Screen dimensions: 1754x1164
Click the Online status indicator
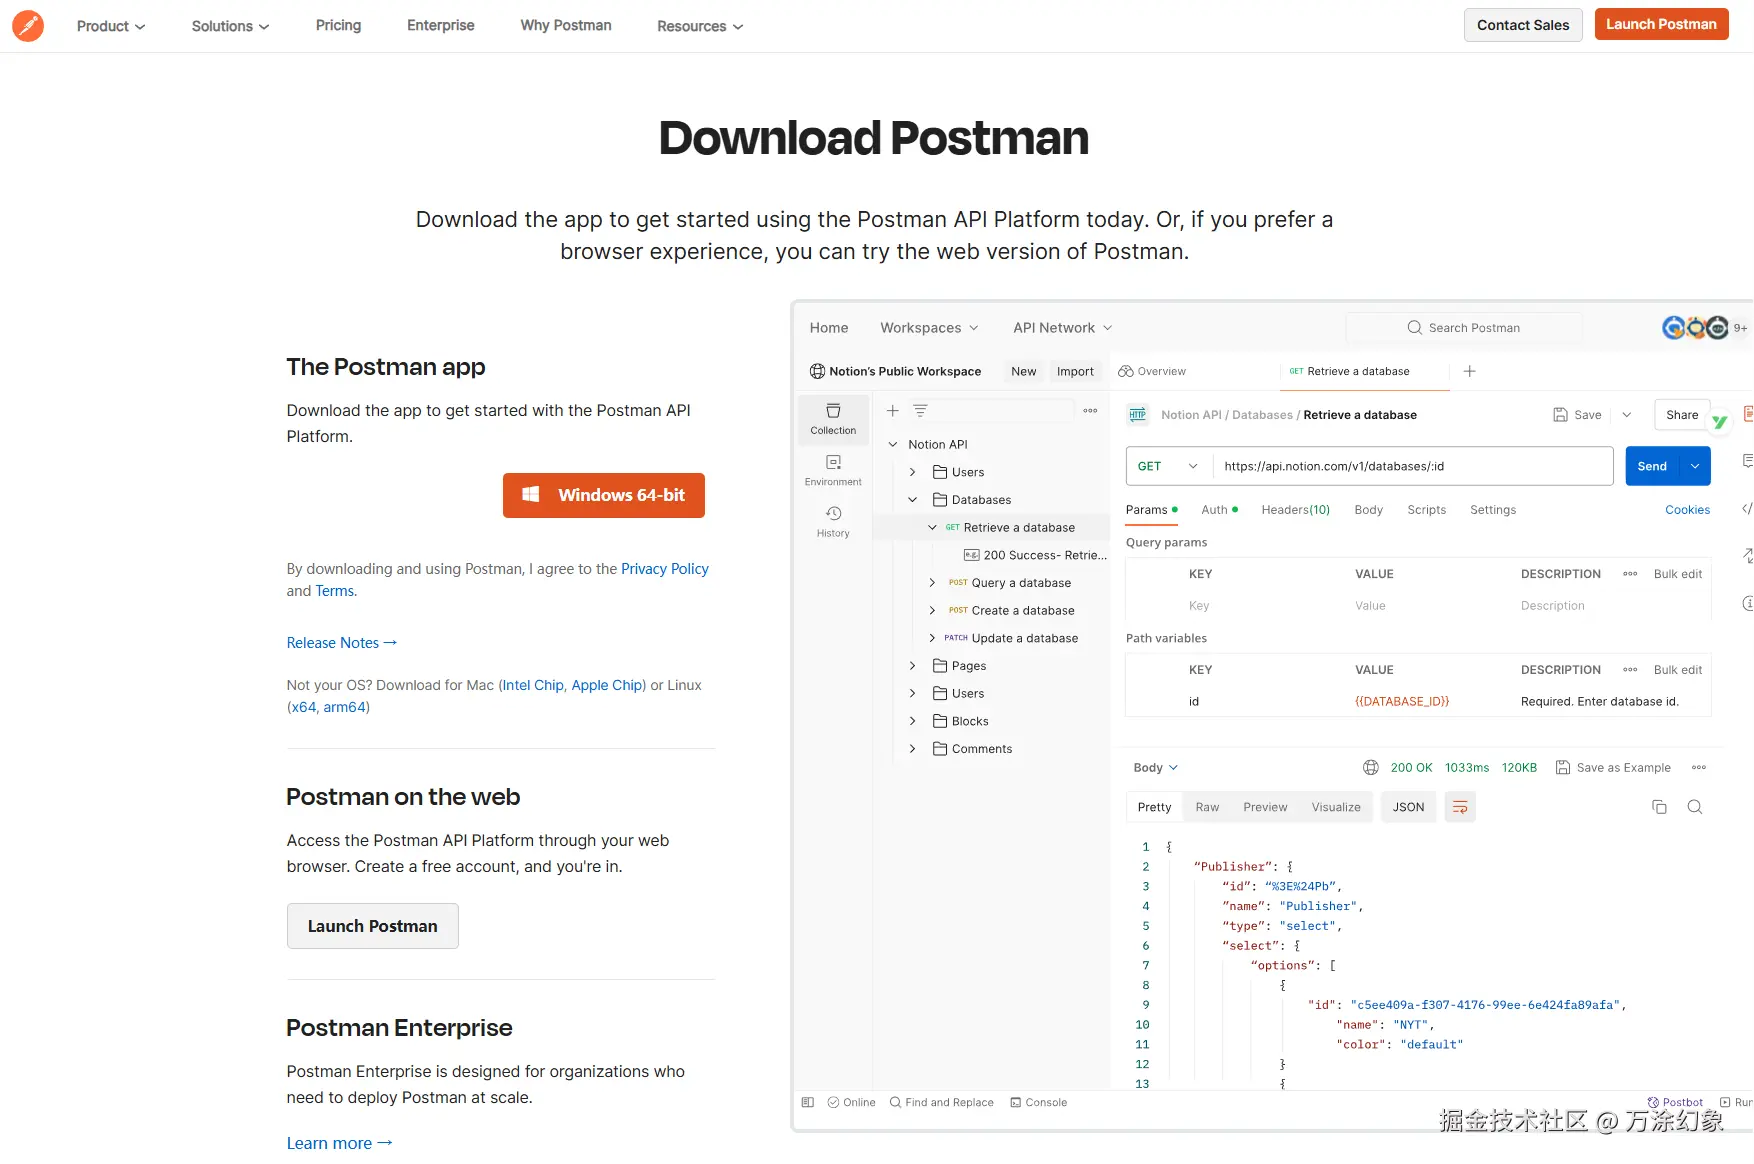click(851, 1103)
